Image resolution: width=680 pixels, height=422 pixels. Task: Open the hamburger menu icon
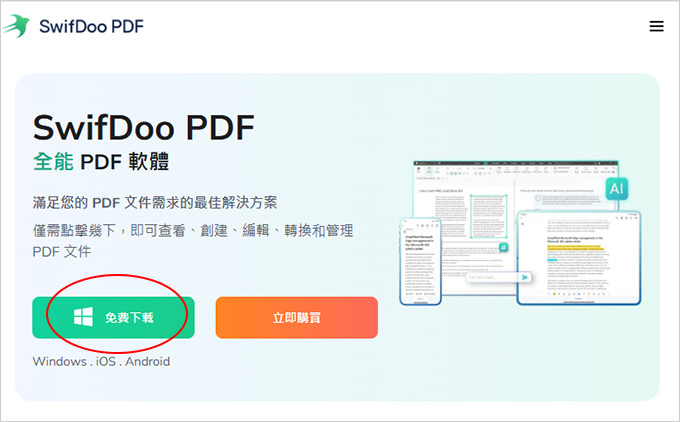tap(656, 26)
